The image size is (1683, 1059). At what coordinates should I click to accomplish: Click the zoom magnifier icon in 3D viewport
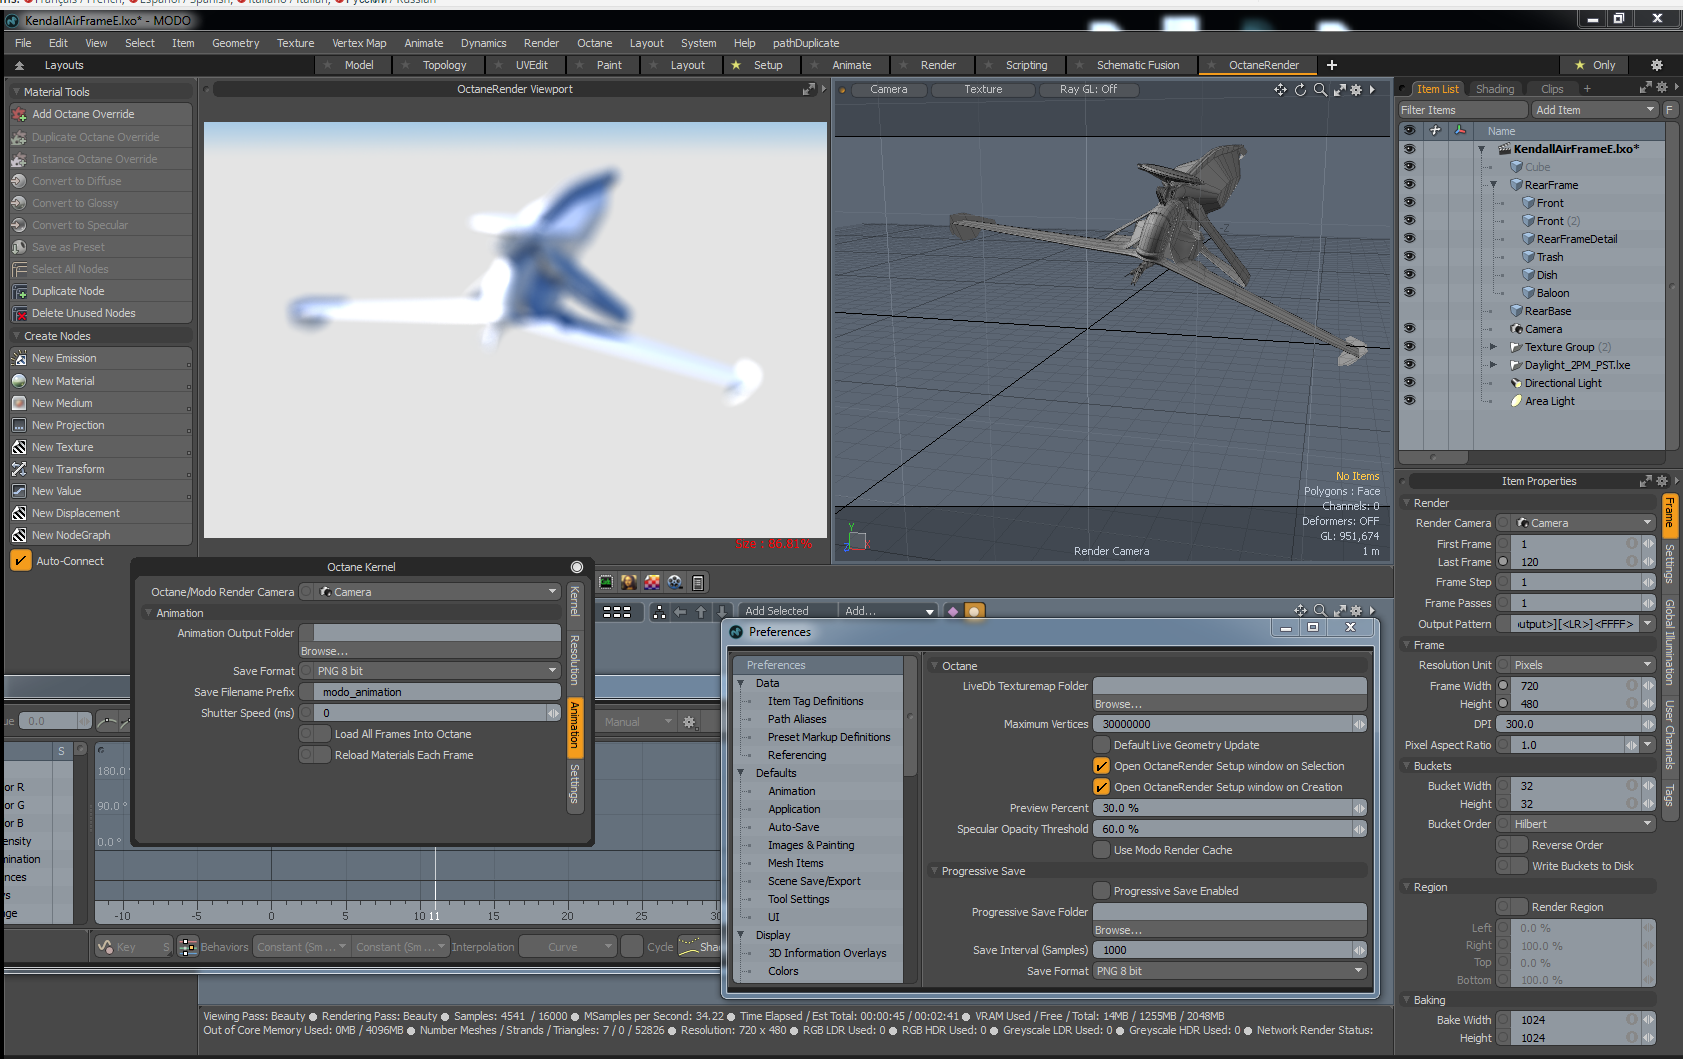click(x=1320, y=90)
